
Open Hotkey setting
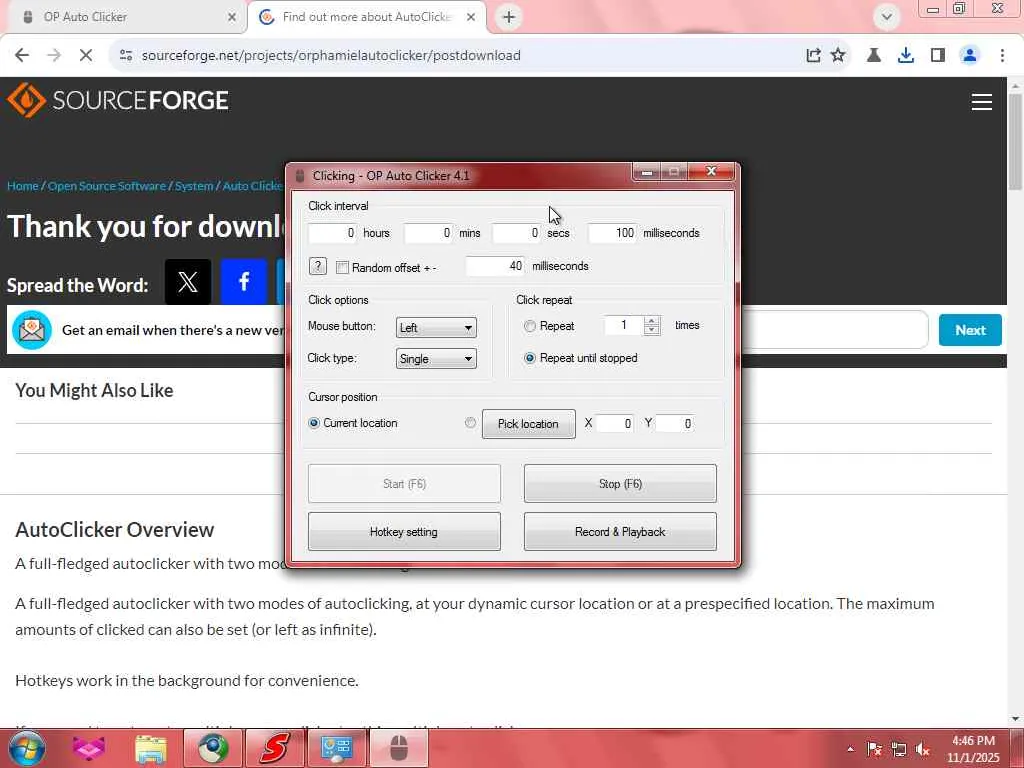[x=404, y=532]
